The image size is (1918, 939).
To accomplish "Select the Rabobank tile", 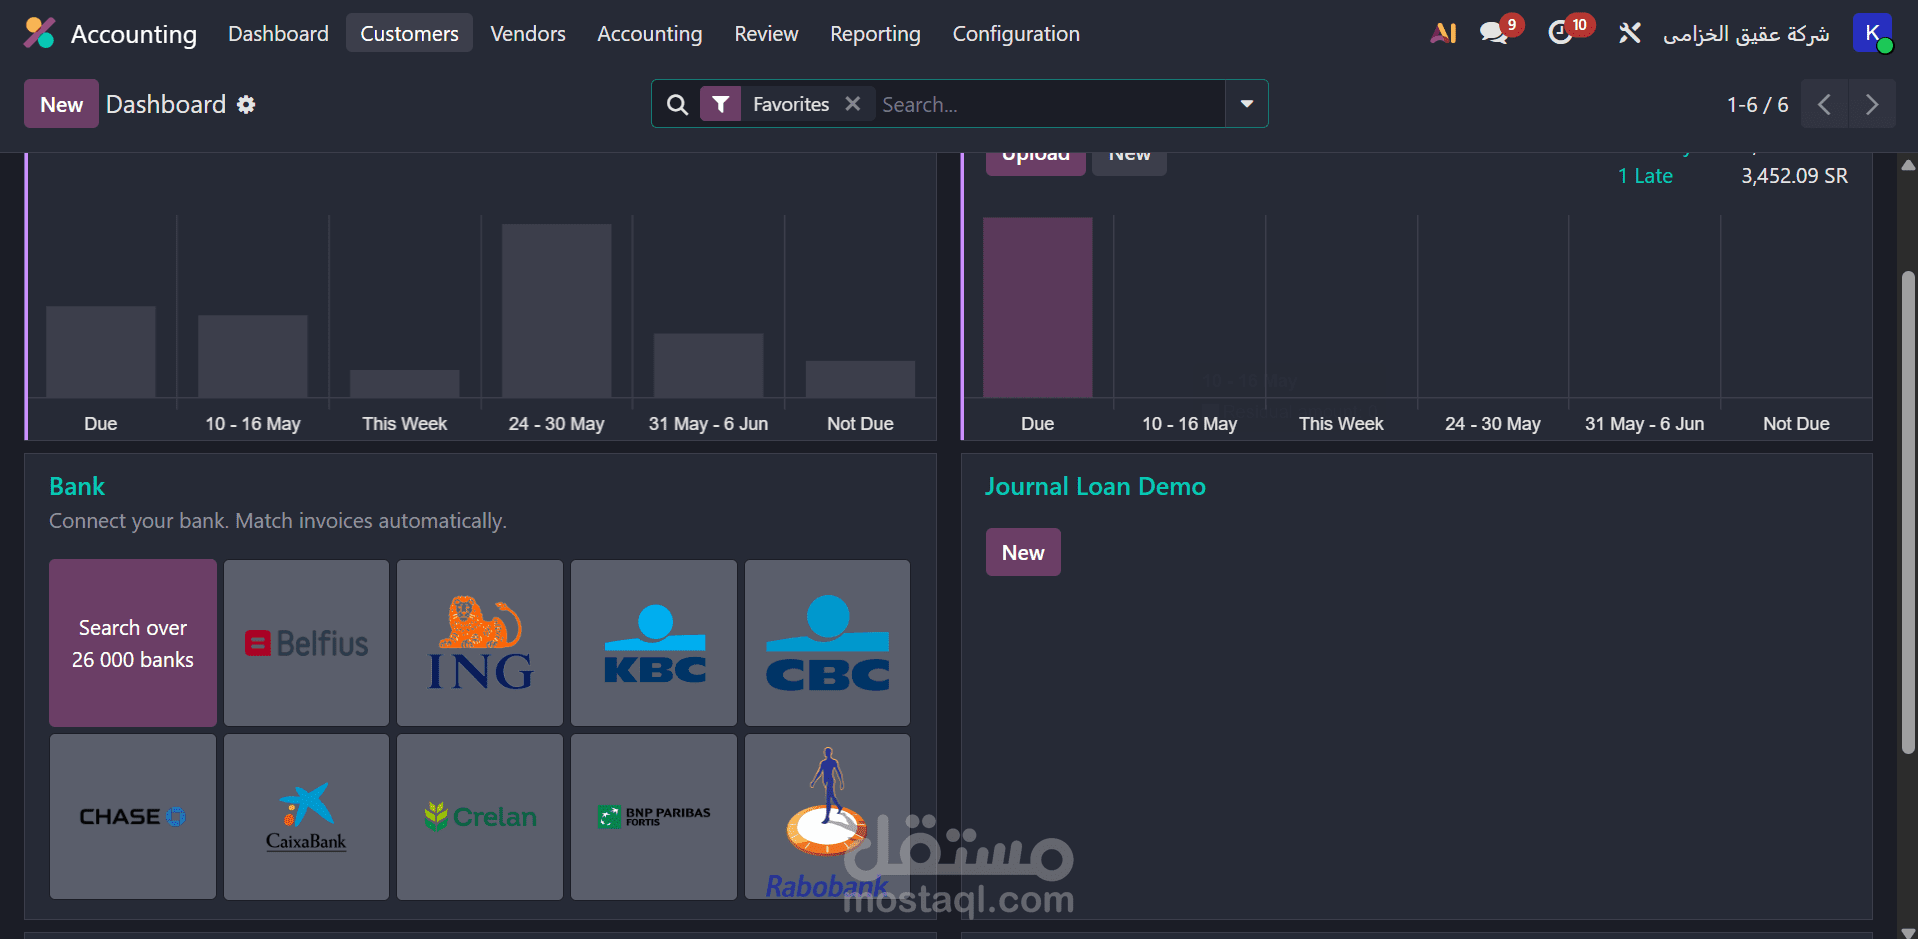I will coord(827,817).
